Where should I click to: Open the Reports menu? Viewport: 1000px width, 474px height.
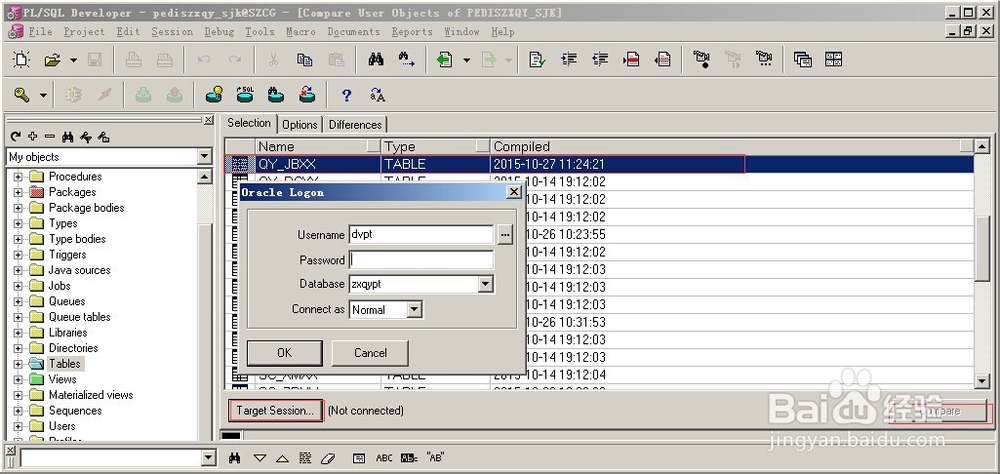point(413,31)
